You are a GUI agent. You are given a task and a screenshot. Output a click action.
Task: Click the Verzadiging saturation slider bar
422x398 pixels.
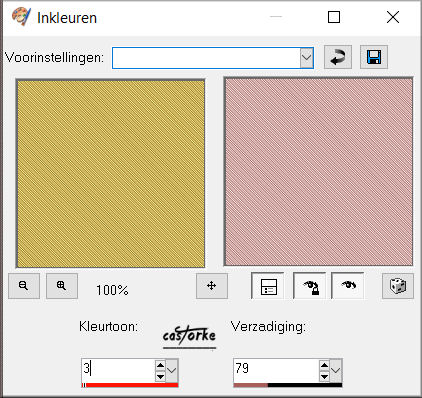(x=288, y=385)
